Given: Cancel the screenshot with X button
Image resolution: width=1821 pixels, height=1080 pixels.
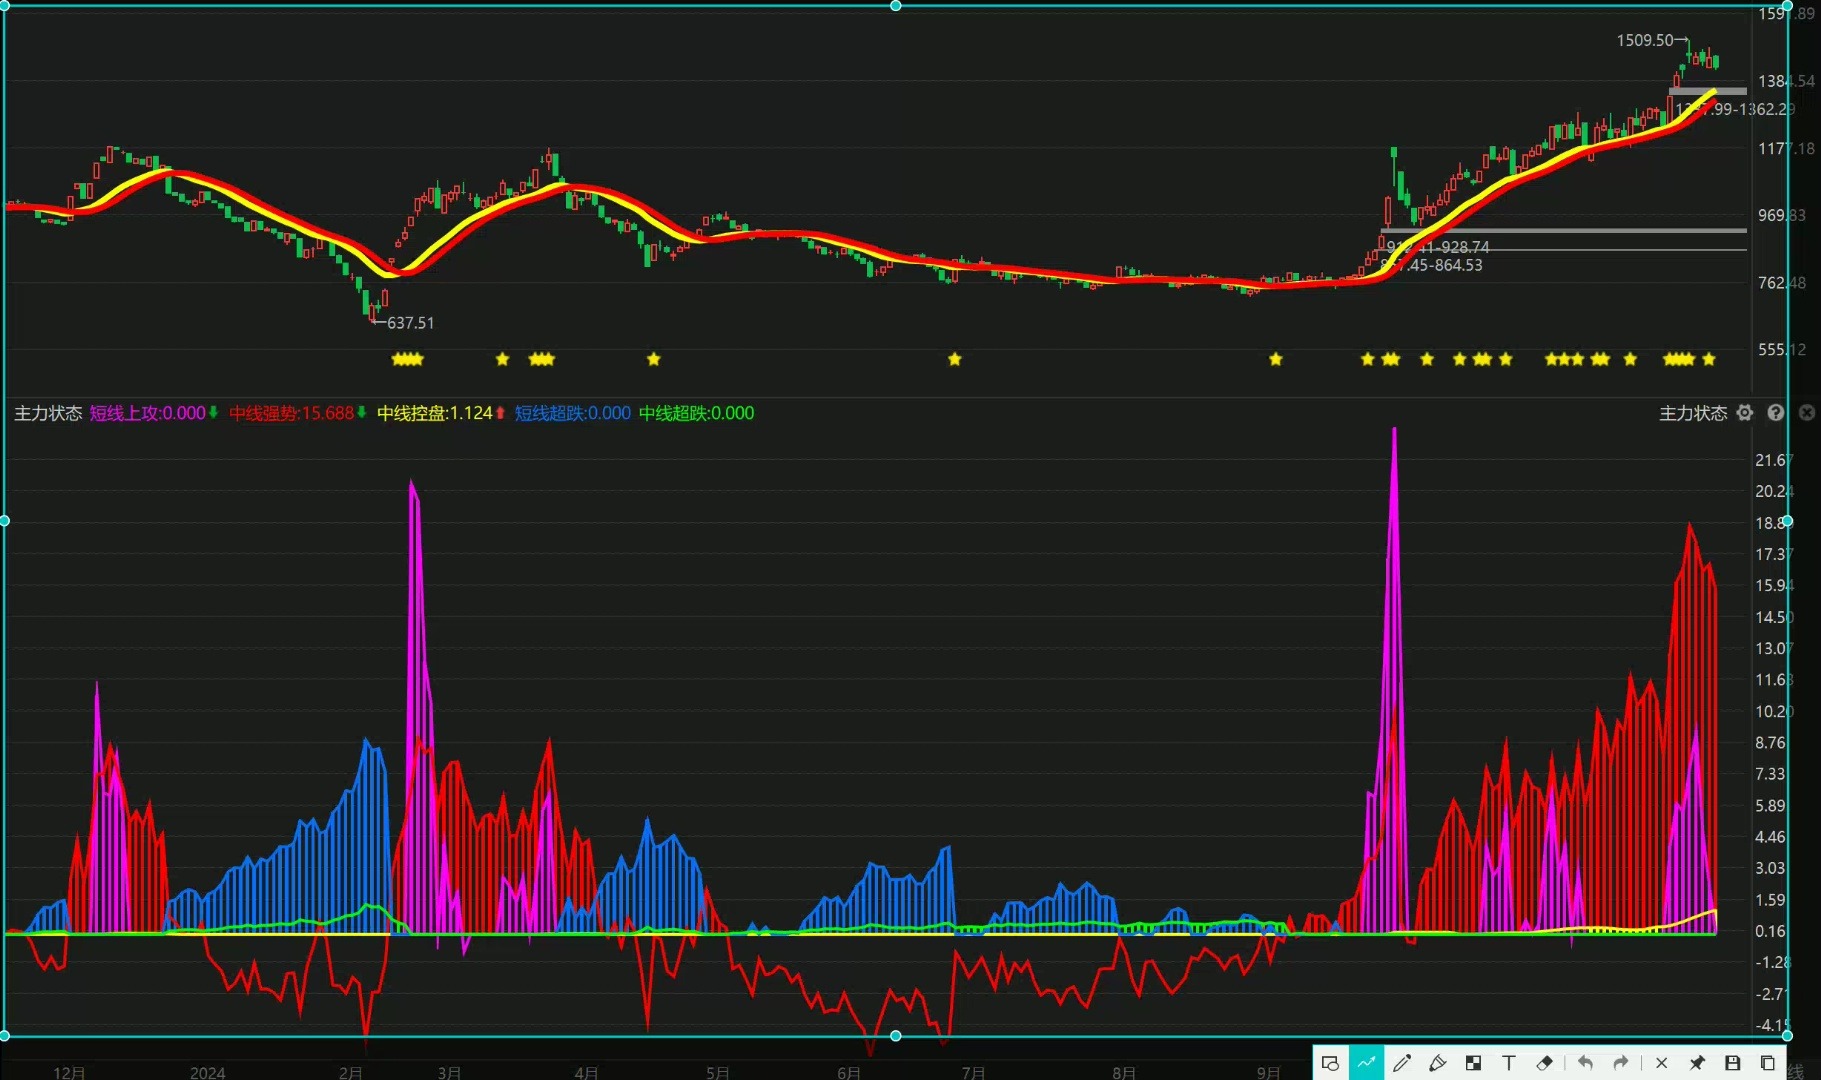Looking at the screenshot, I should [1661, 1063].
